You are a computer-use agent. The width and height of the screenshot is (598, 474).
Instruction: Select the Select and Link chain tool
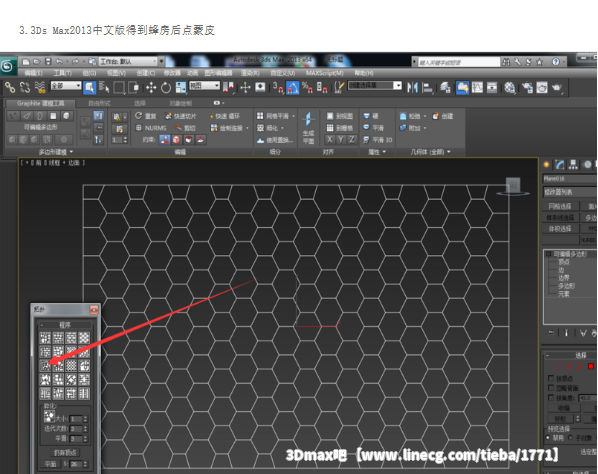coord(10,87)
